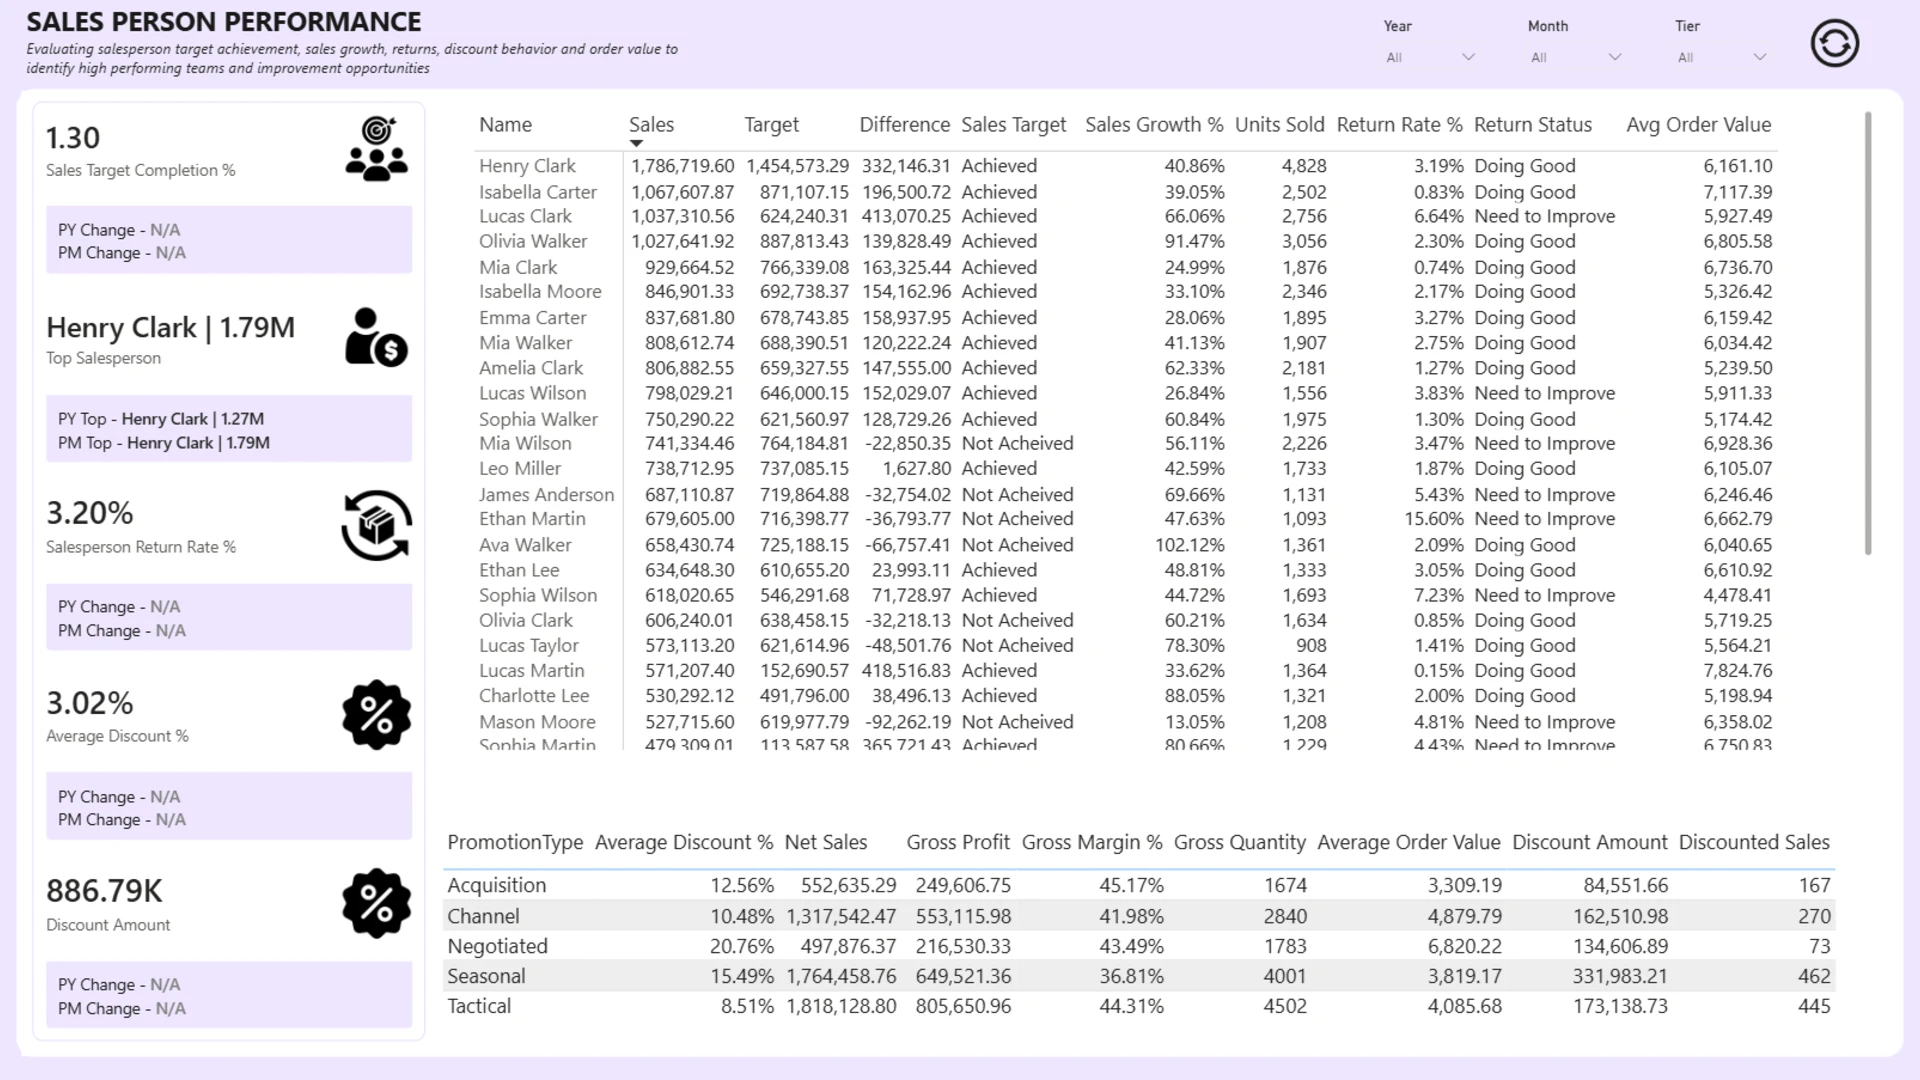Screen dimensions: 1920x1080
Task: Select Isabella Carter in the table
Action: [x=537, y=192]
